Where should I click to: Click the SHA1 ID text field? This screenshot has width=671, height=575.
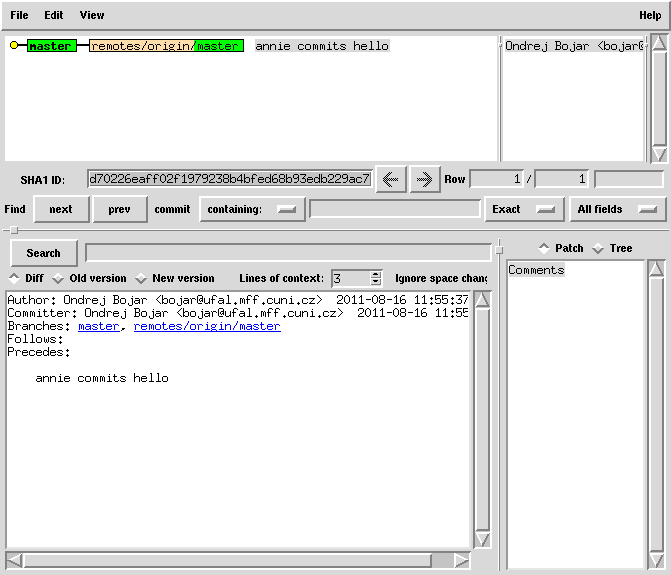[229, 179]
